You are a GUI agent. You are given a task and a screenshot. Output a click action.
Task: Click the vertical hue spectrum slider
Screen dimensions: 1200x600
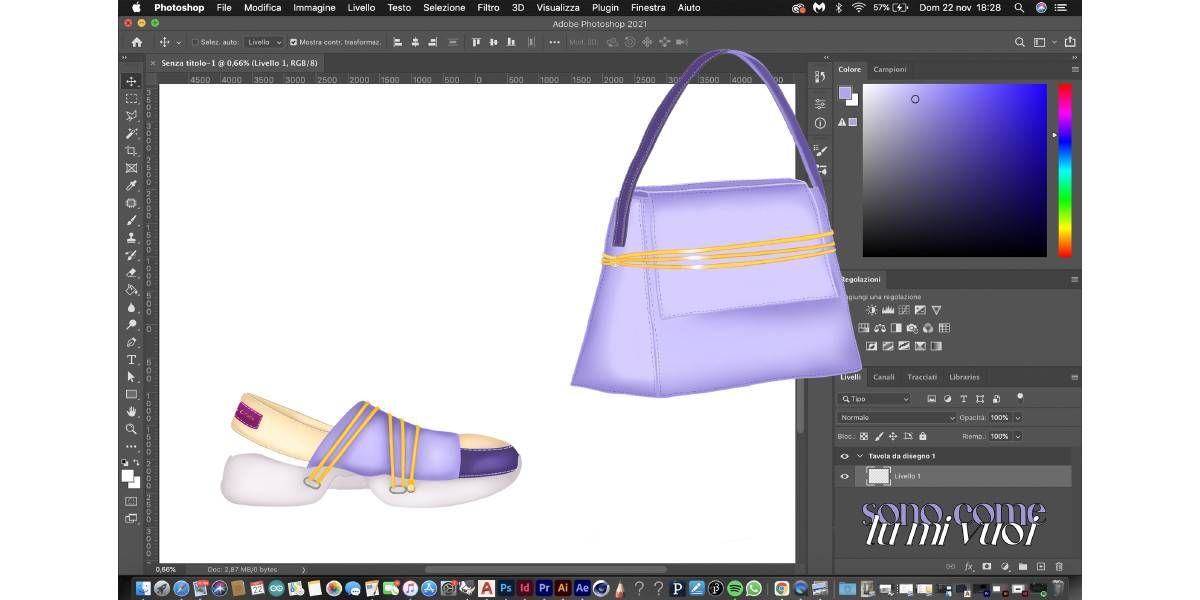click(1065, 170)
